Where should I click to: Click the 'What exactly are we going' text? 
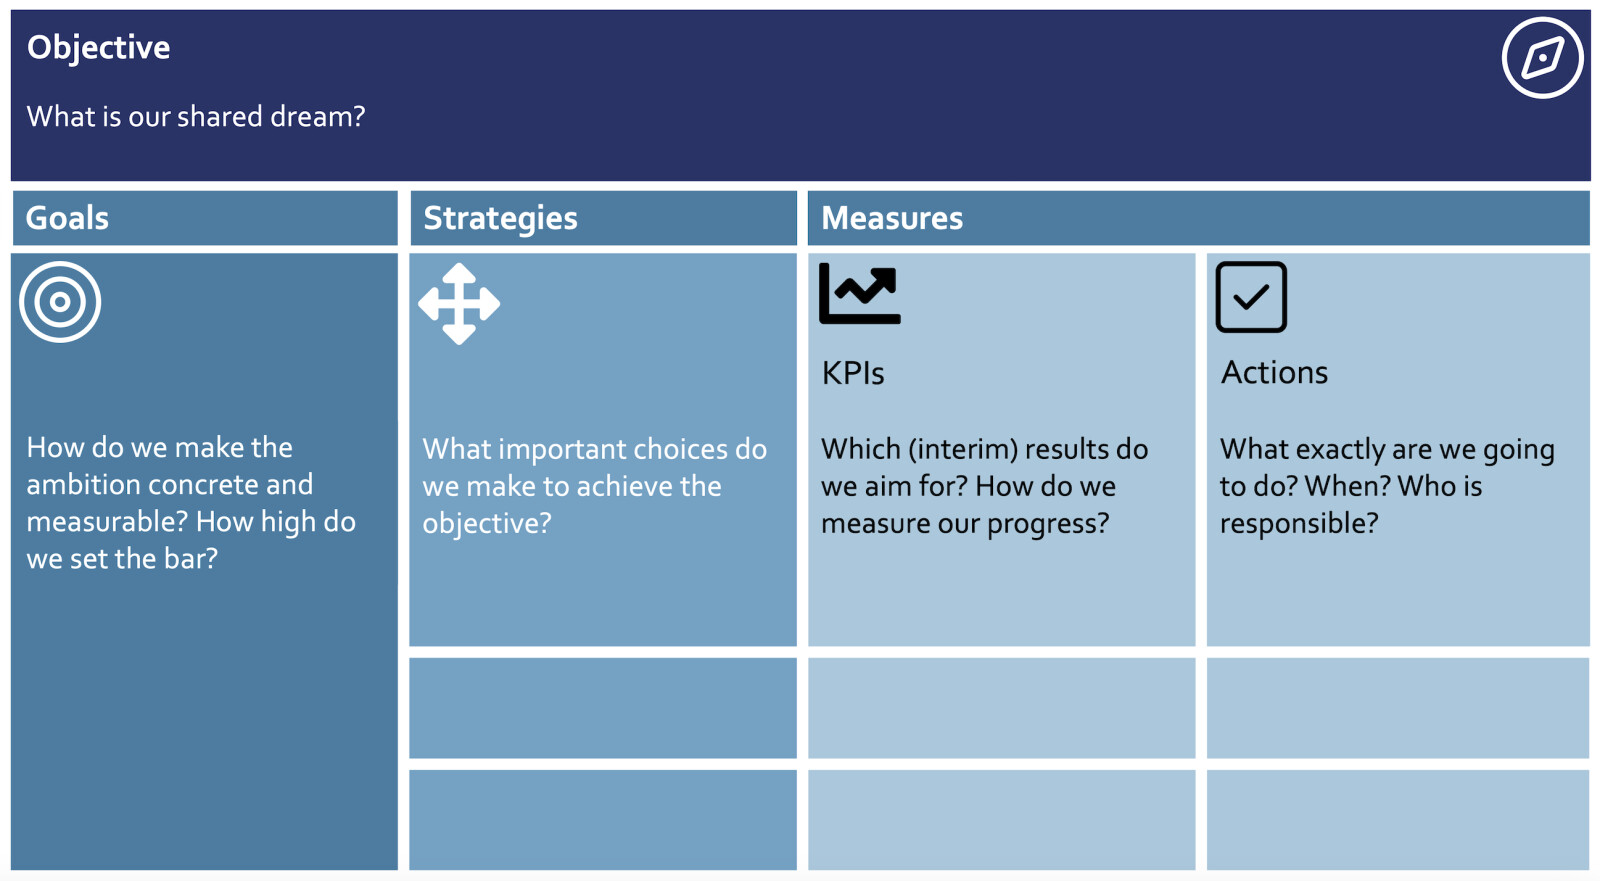pyautogui.click(x=1387, y=486)
